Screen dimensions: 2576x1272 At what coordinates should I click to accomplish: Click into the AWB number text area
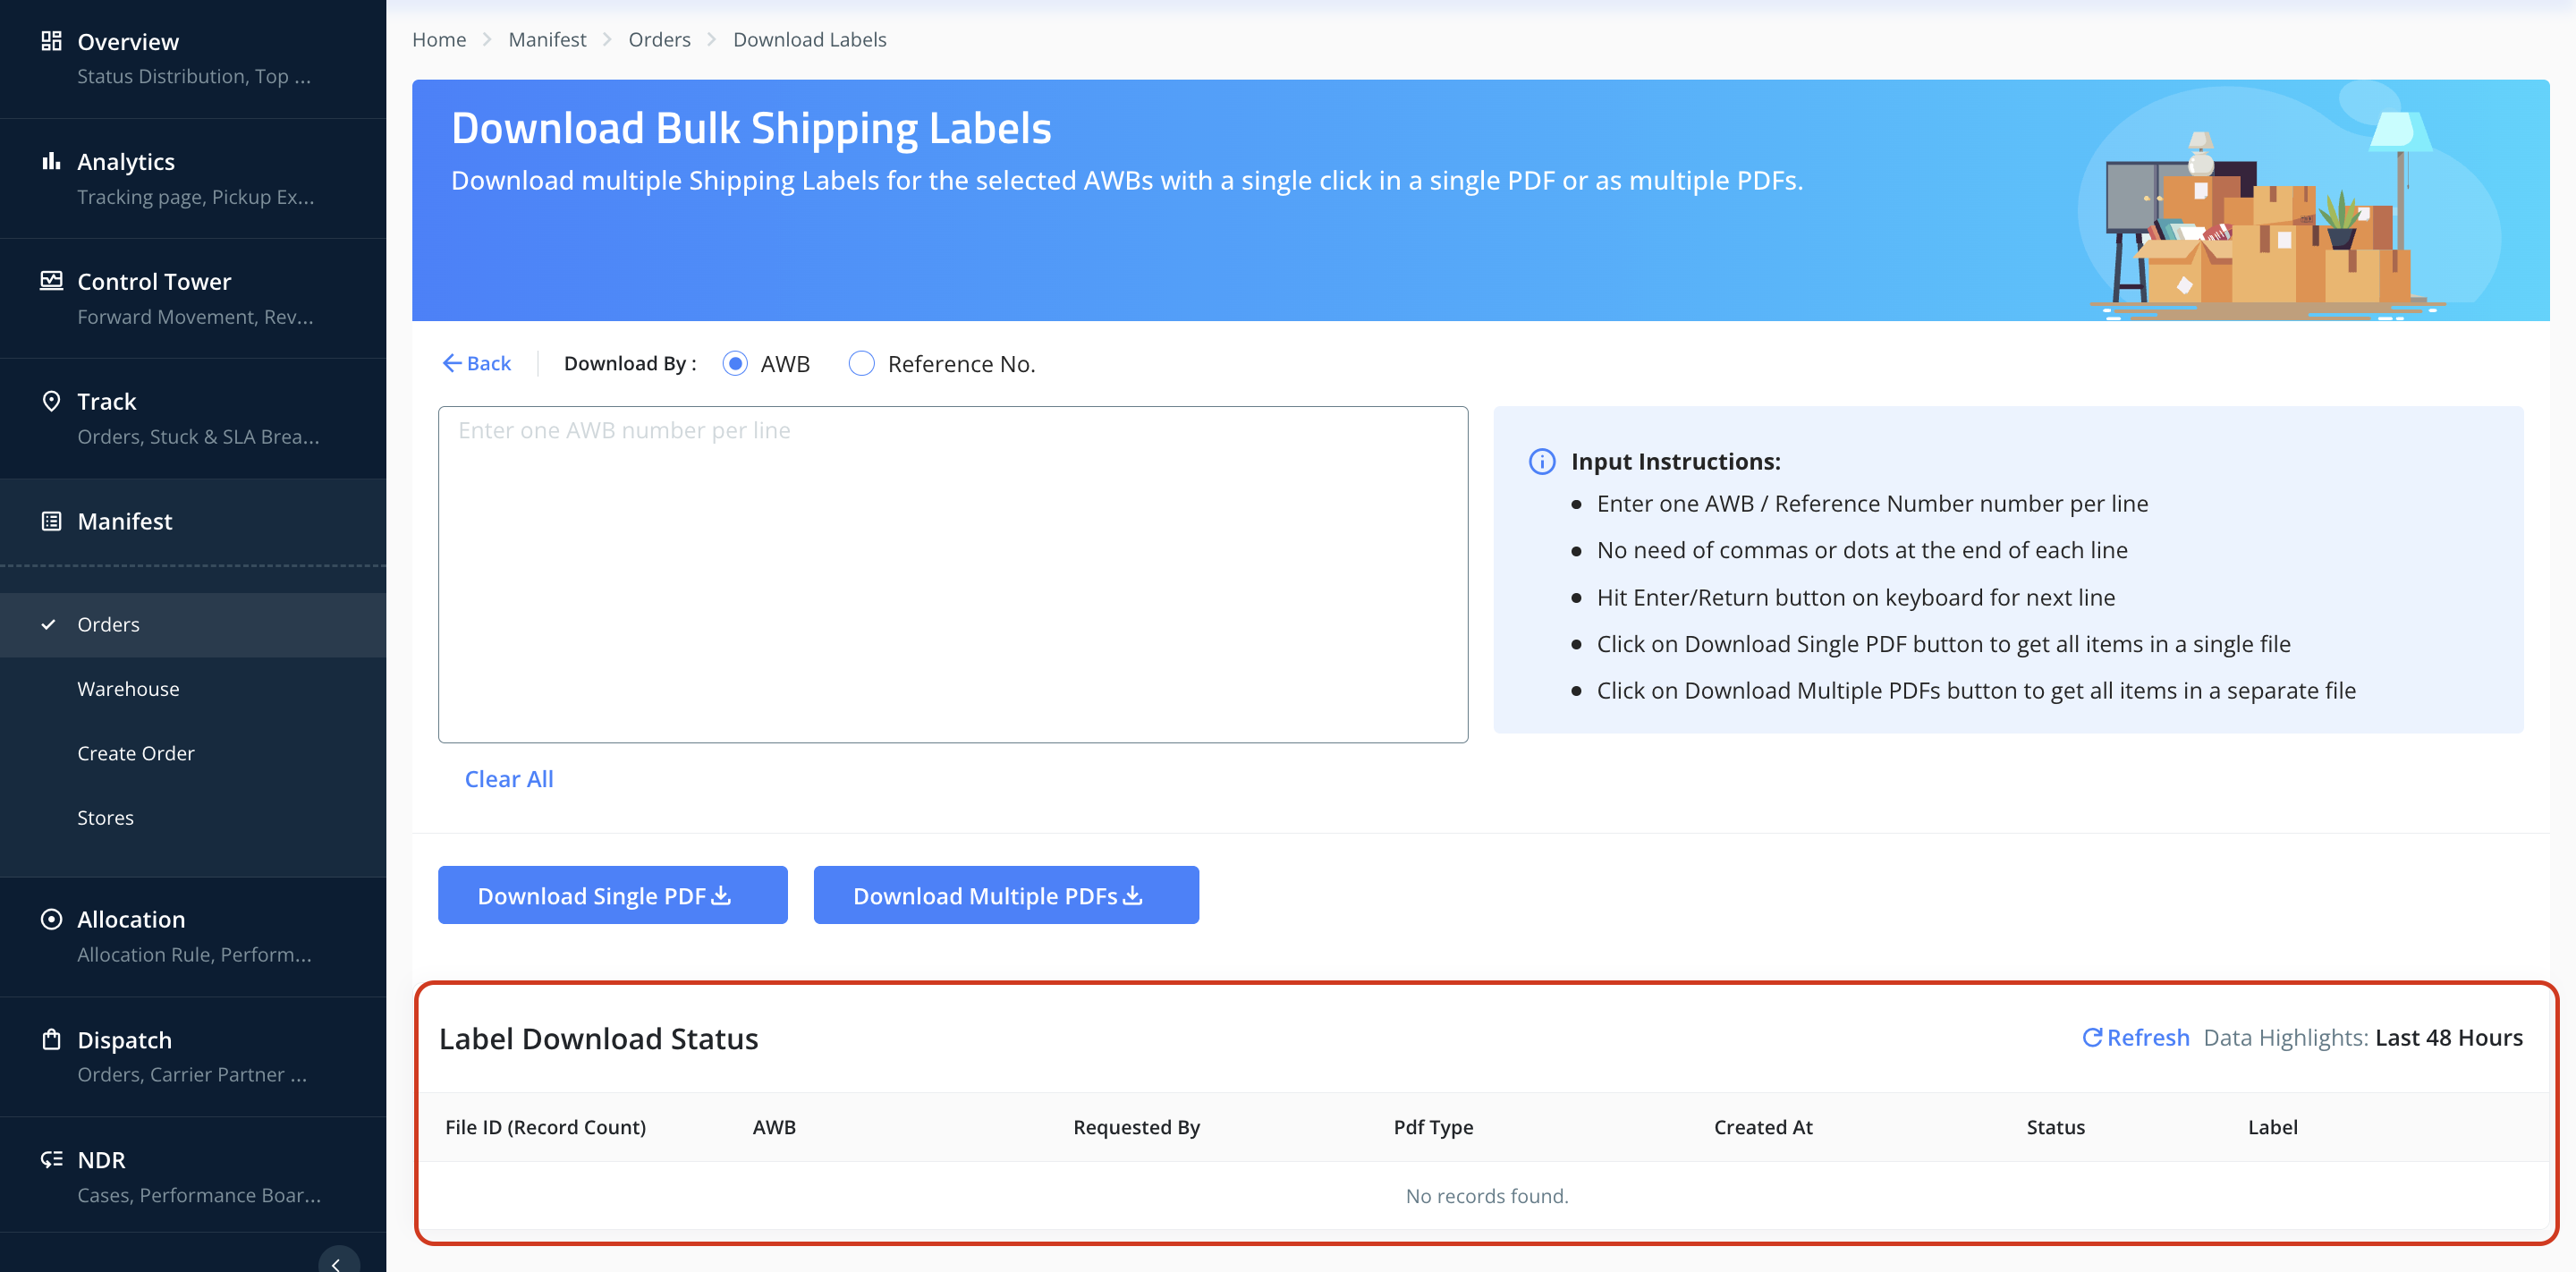(952, 574)
